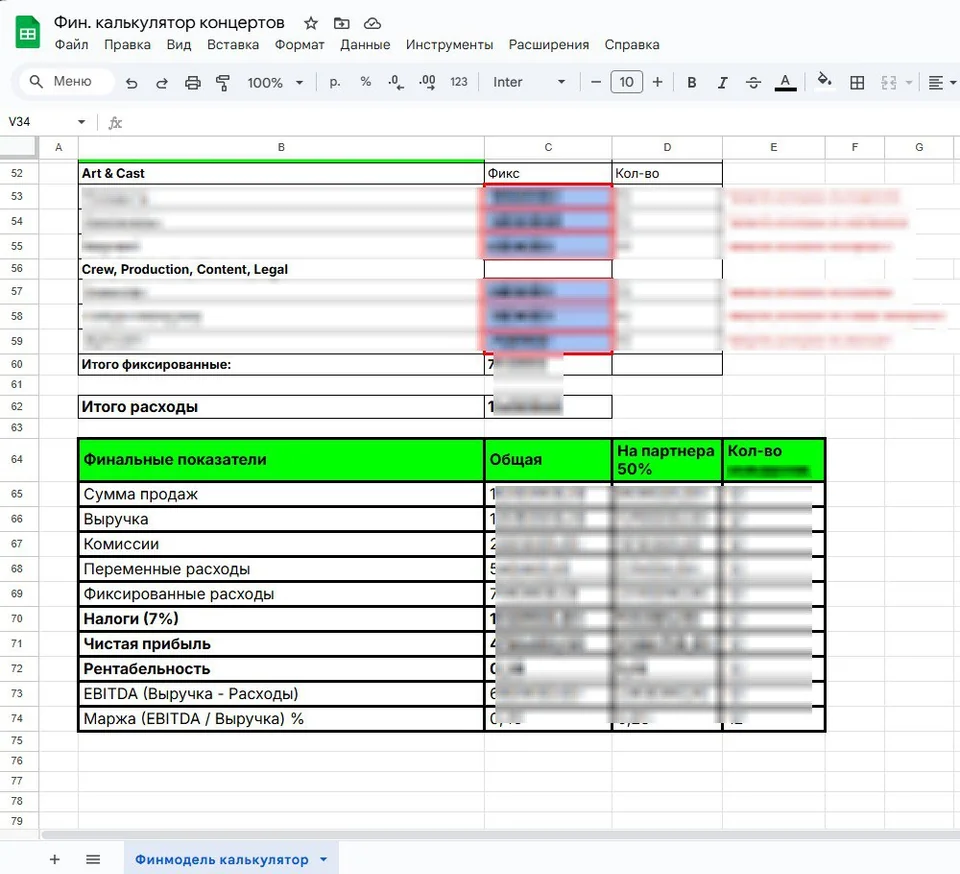Open the zoom 100% dropdown
The image size is (960, 874).
click(275, 83)
